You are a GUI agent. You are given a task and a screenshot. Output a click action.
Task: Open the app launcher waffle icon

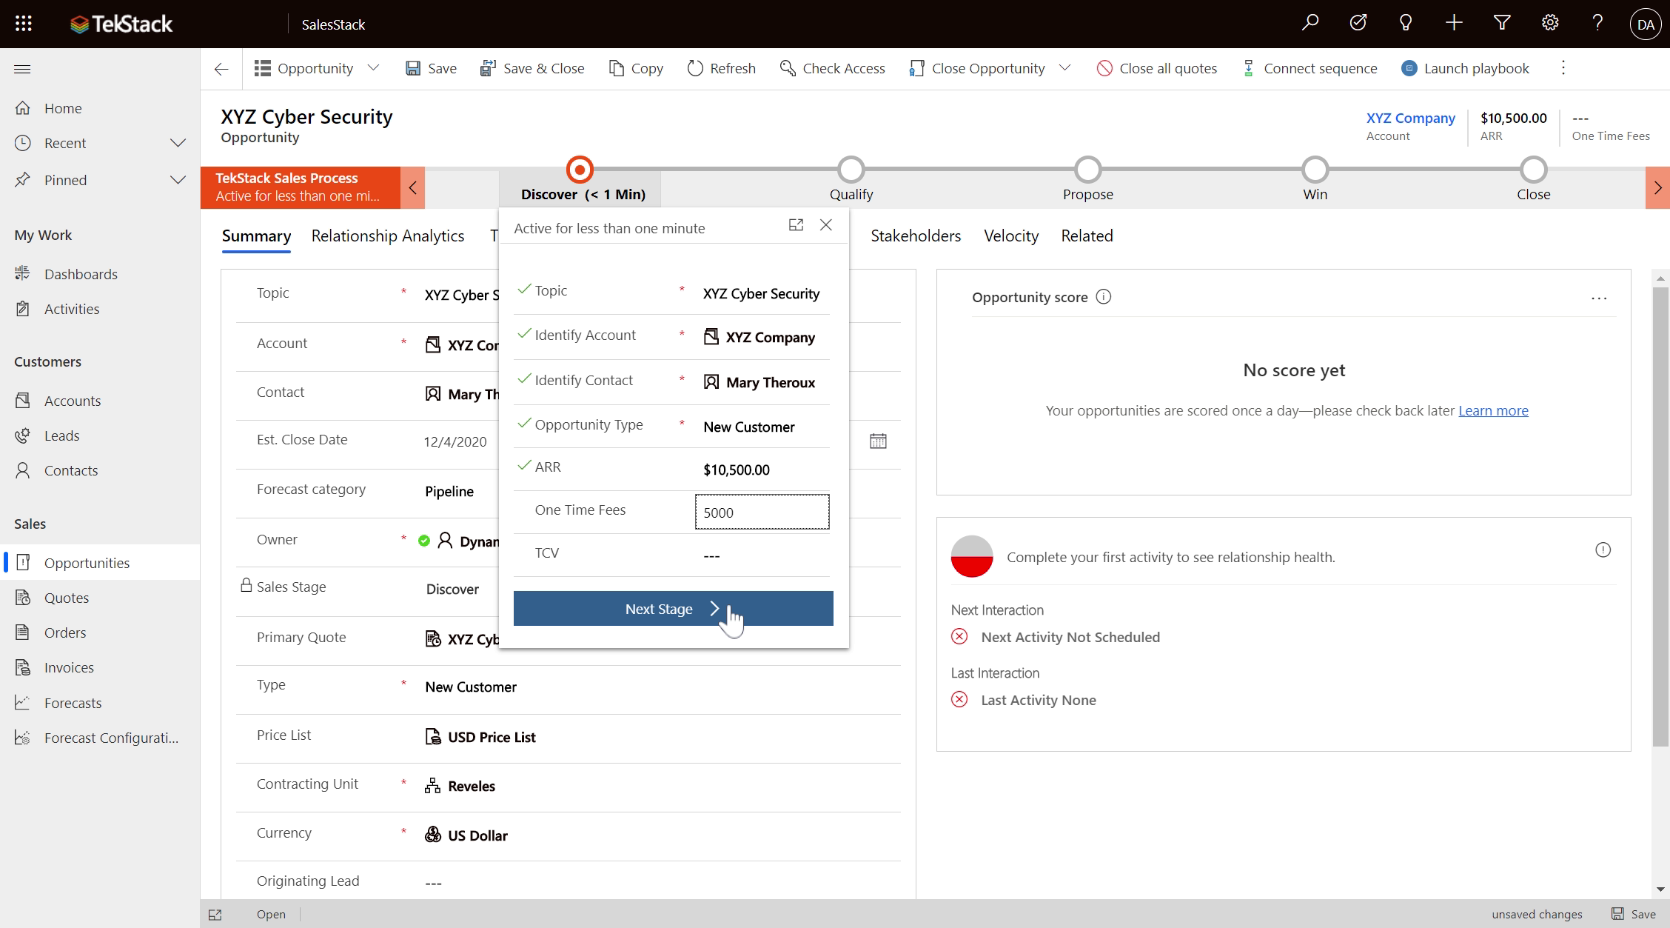[x=24, y=23]
